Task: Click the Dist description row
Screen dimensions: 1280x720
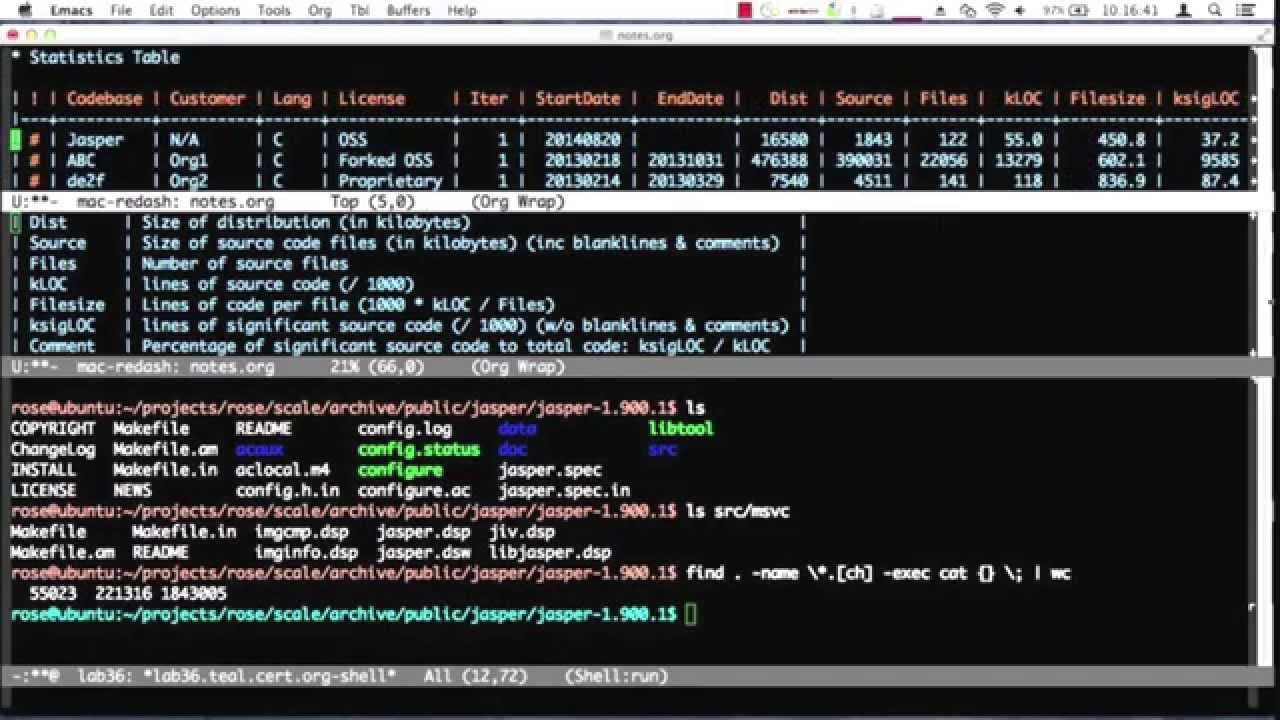Action: coord(408,222)
